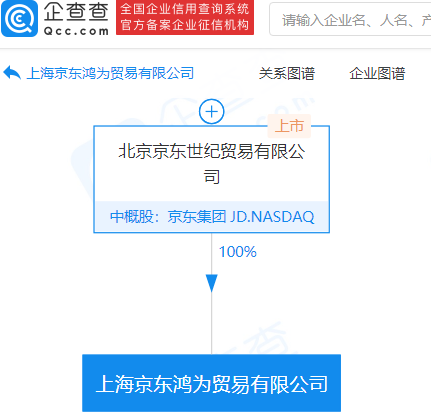Image resolution: width=431 pixels, height=412 pixels.
Task: Click the 企查查 Qcc.com wordmark
Action: pyautogui.click(x=76, y=19)
